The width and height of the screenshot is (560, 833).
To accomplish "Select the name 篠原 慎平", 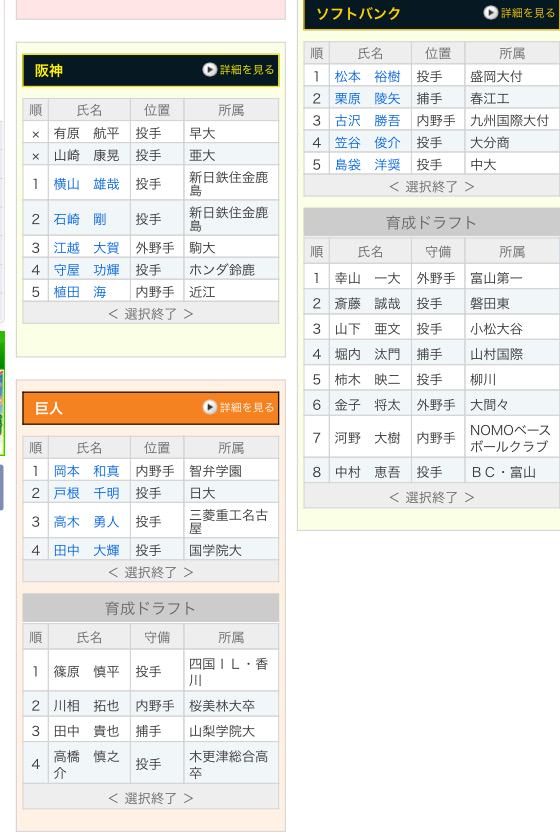I will [87, 671].
